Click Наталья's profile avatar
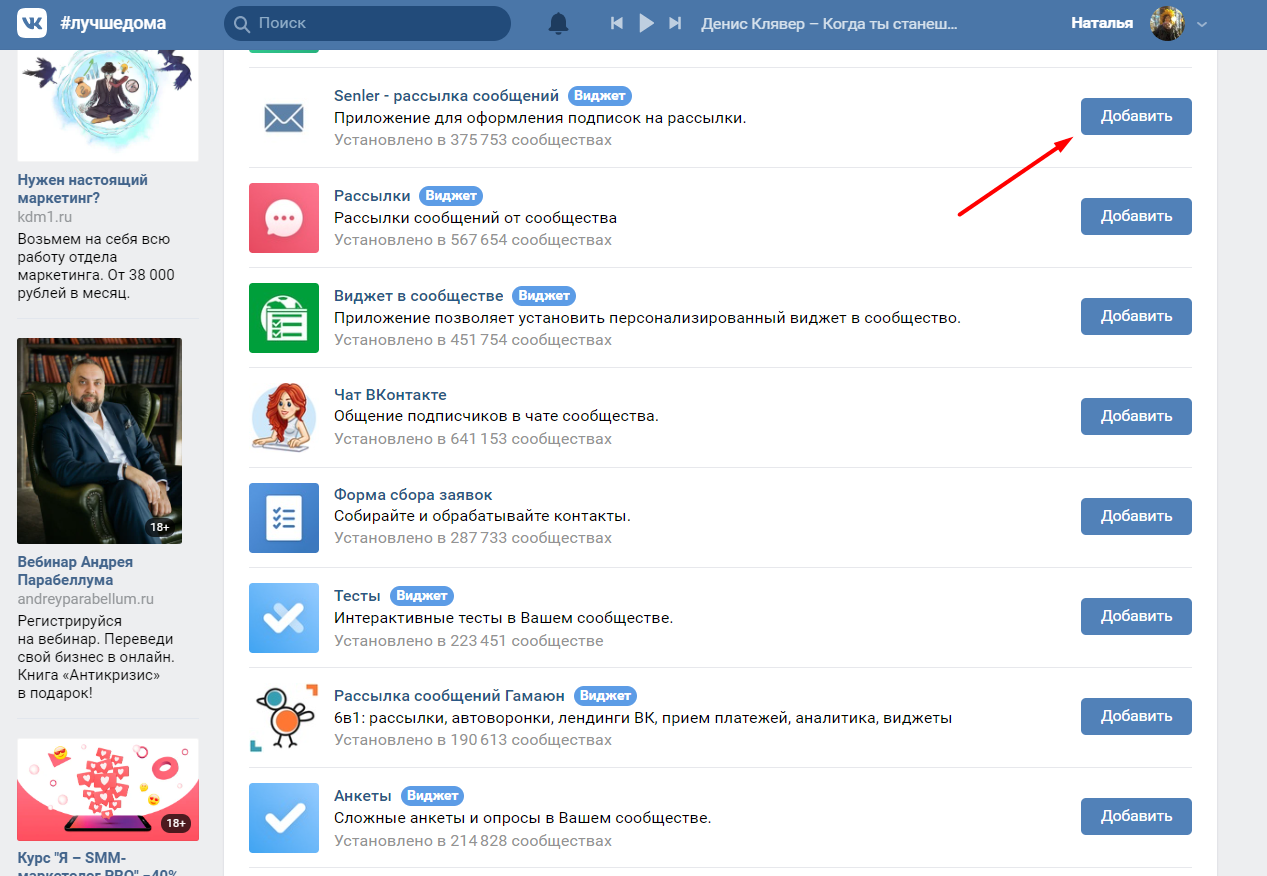The height and width of the screenshot is (876, 1267). (x=1167, y=23)
